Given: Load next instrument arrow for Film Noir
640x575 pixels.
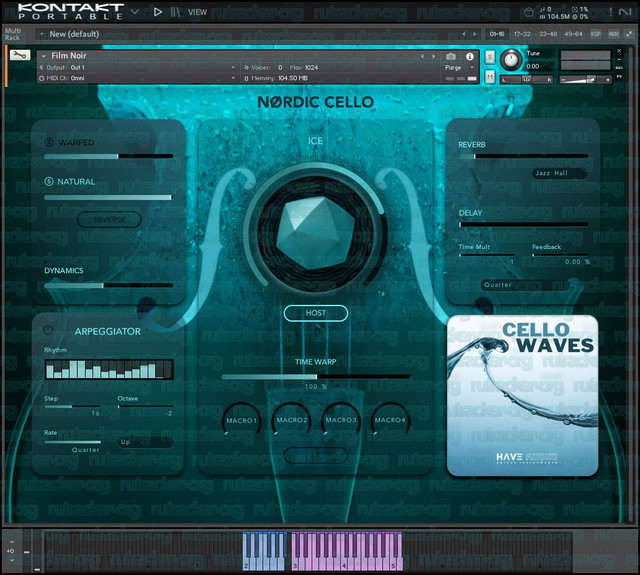Looking at the screenshot, I should (x=433, y=56).
